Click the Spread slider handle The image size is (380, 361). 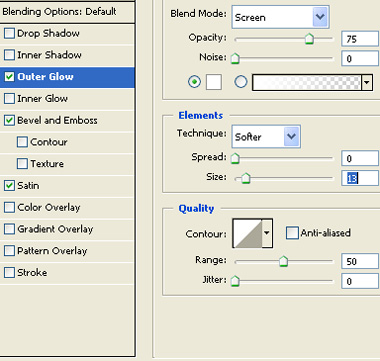tap(235, 158)
